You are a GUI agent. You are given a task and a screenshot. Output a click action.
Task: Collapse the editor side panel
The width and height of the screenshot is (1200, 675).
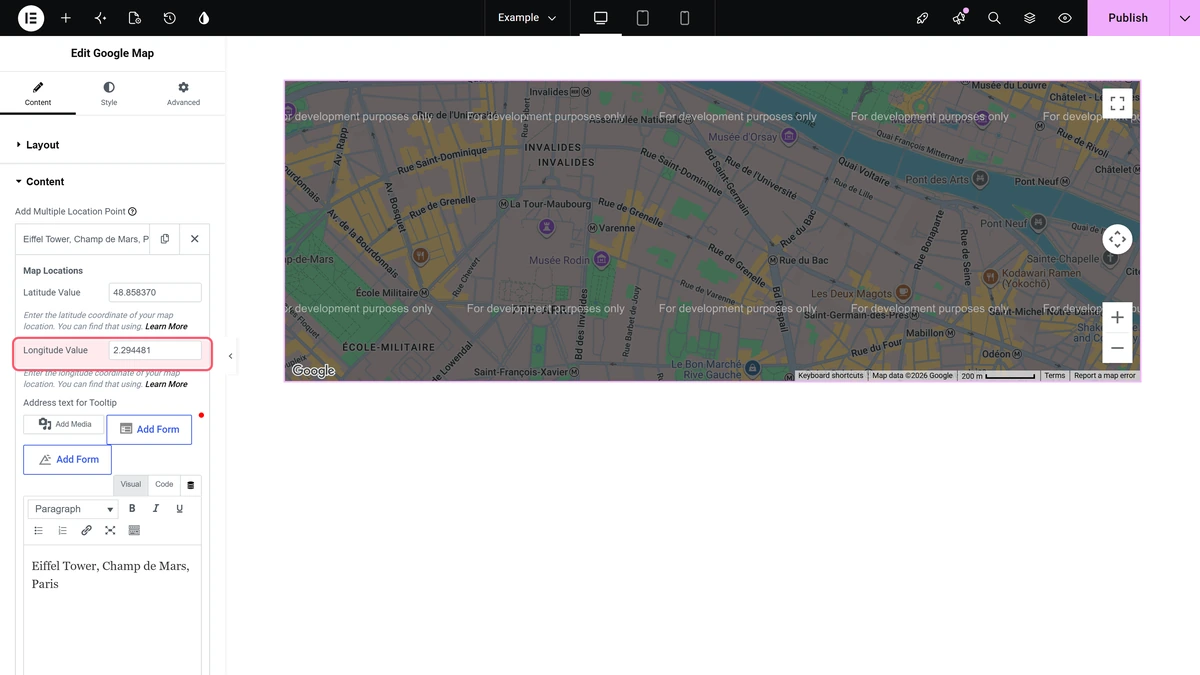pos(231,356)
